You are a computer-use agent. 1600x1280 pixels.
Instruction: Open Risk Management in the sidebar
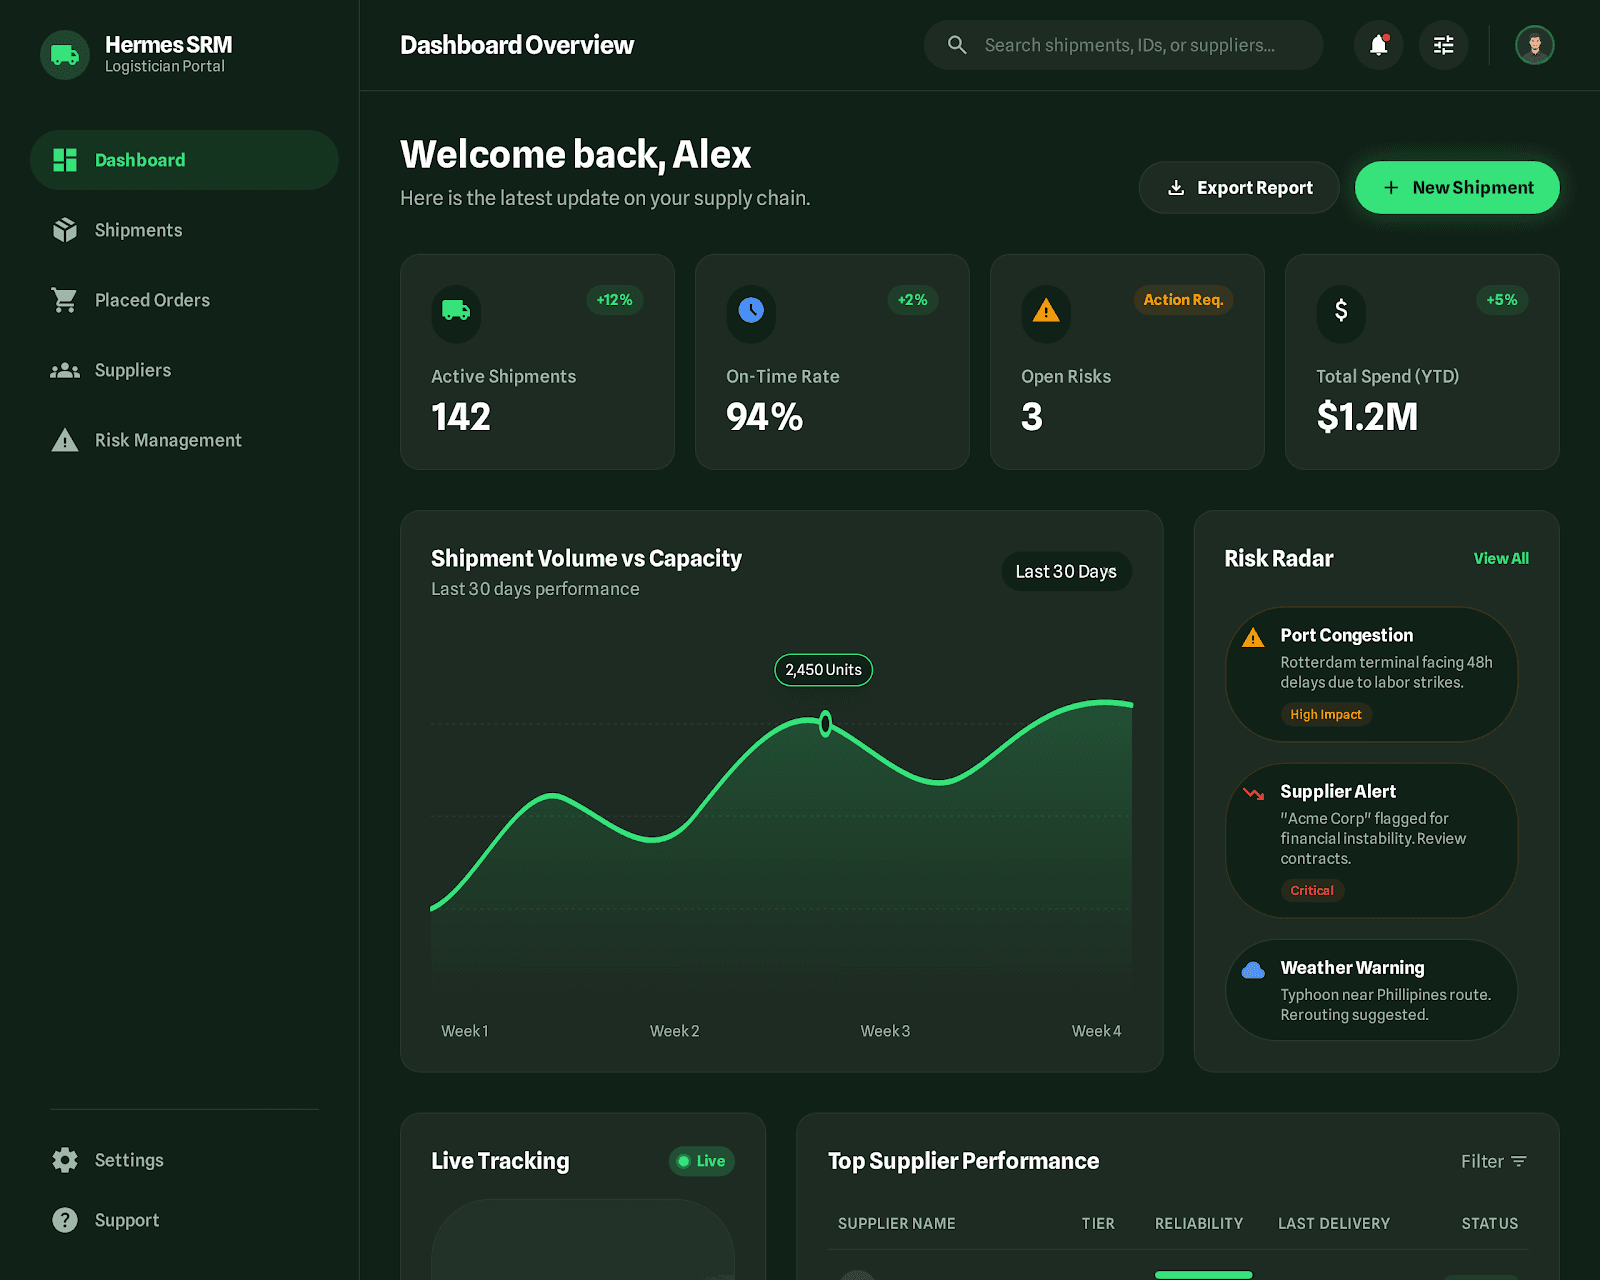[167, 440]
